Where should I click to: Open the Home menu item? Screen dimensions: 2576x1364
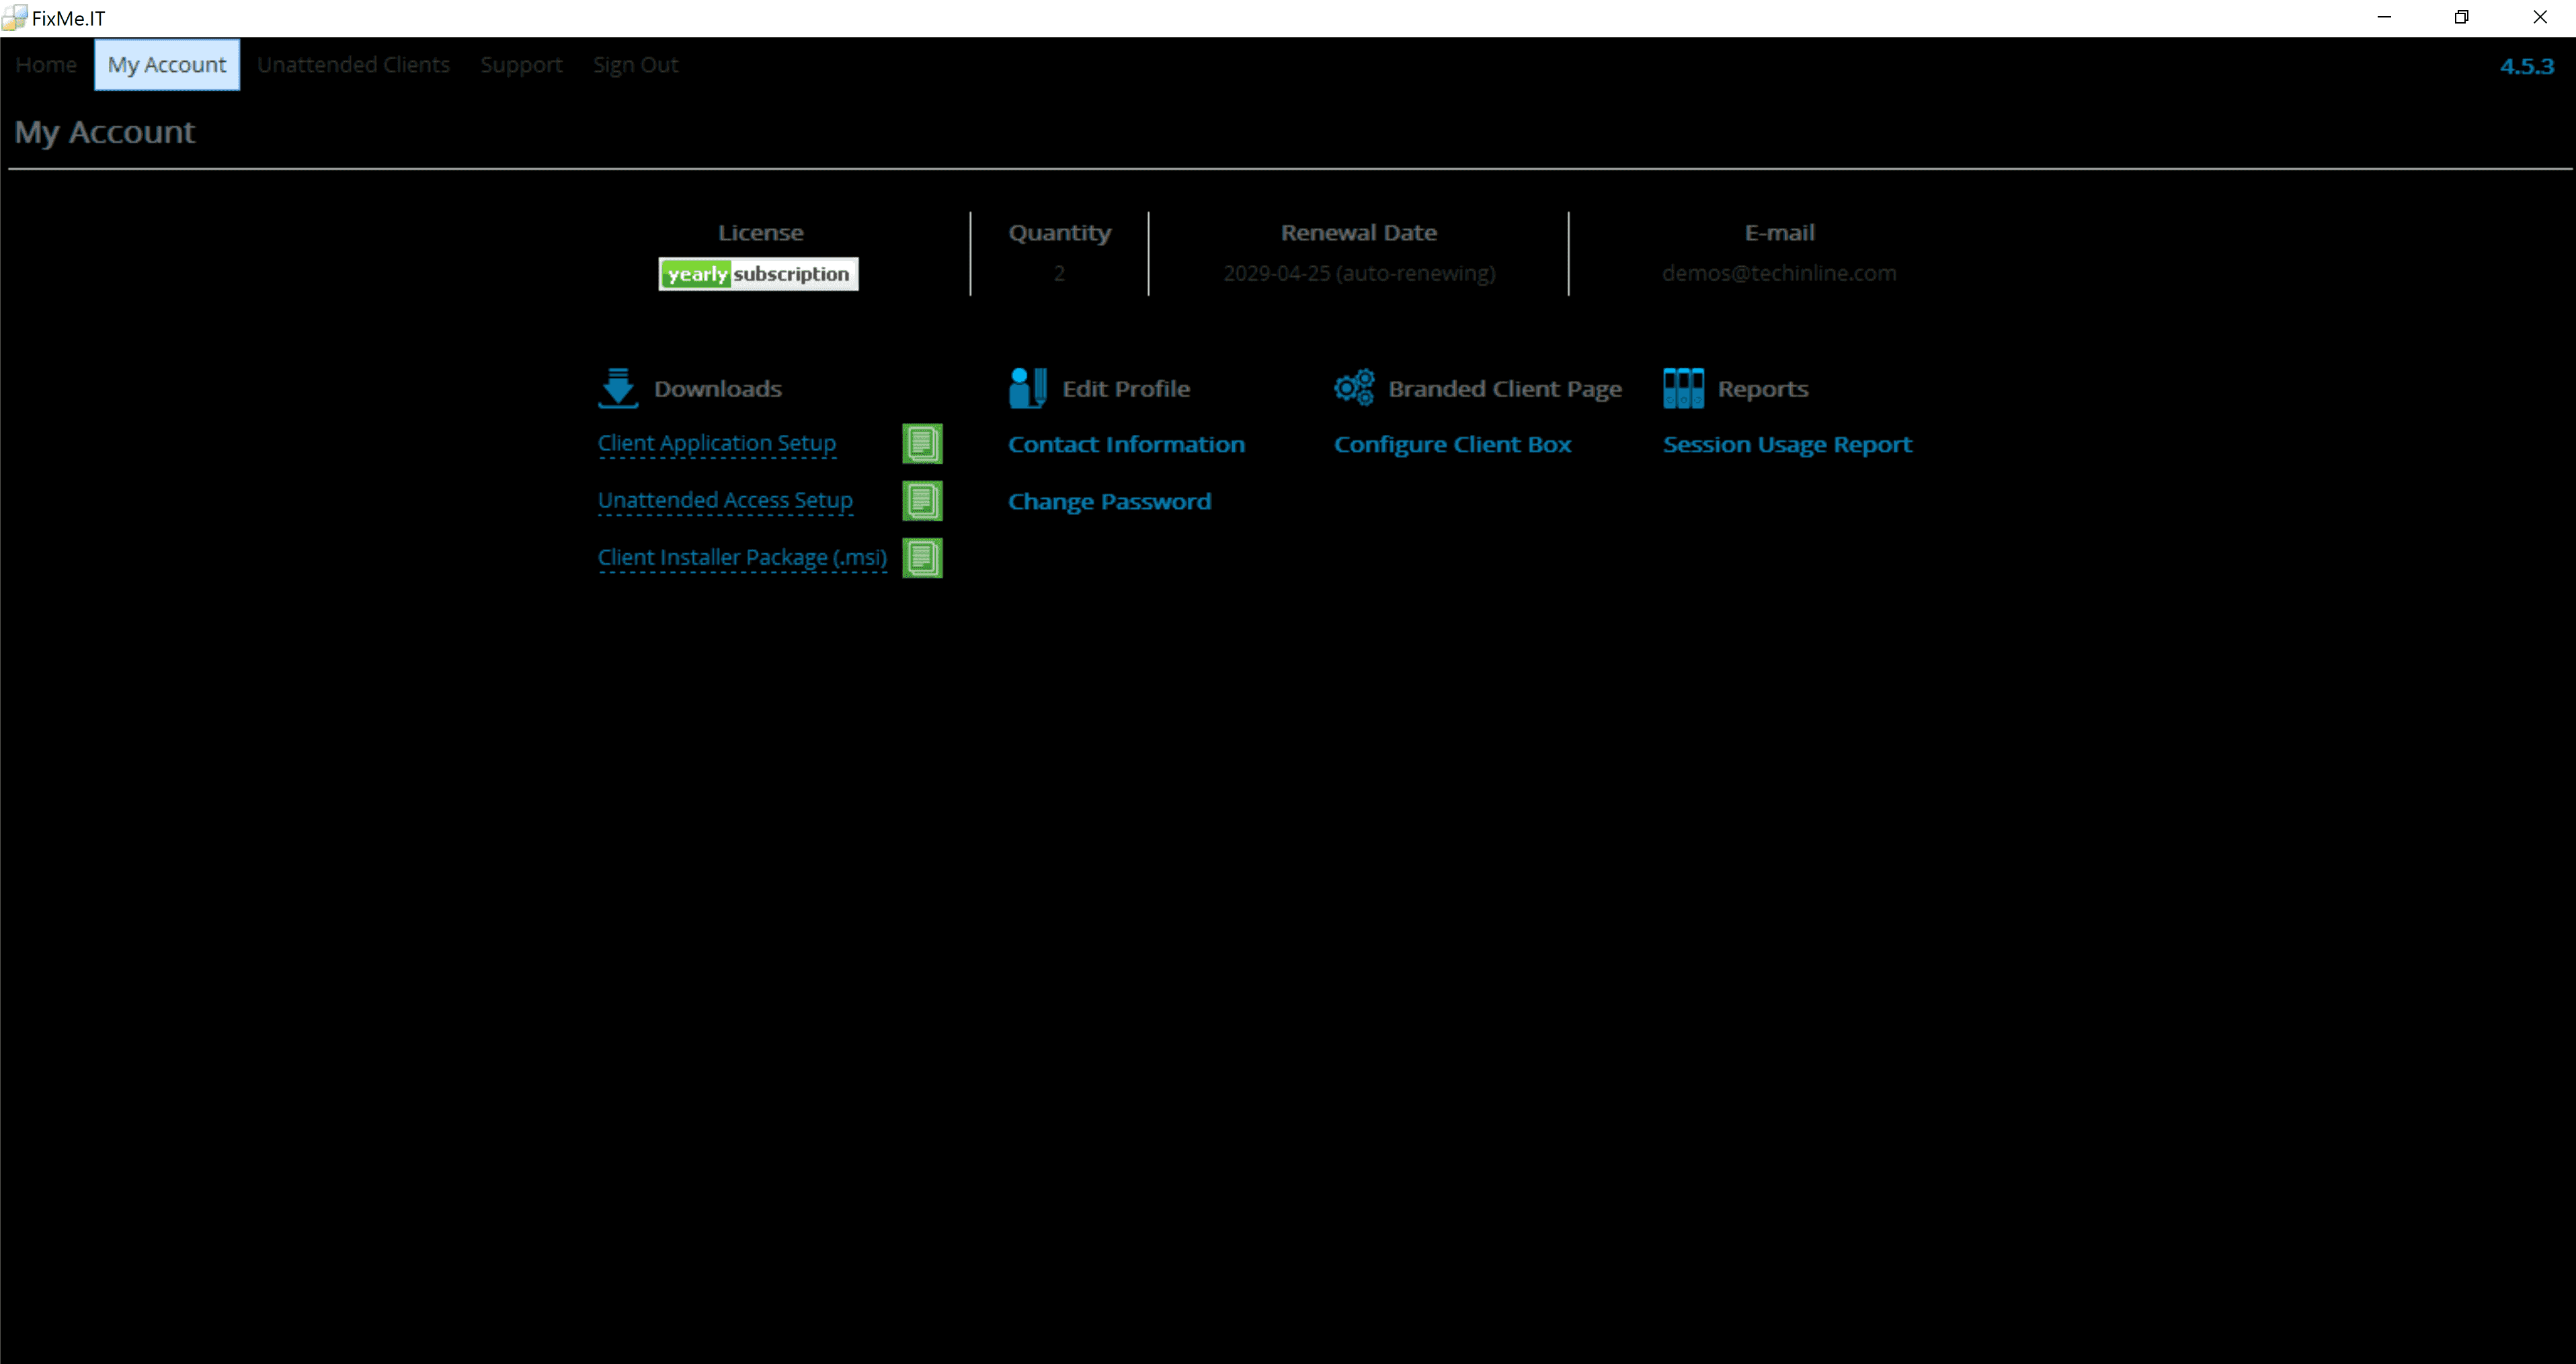46,65
